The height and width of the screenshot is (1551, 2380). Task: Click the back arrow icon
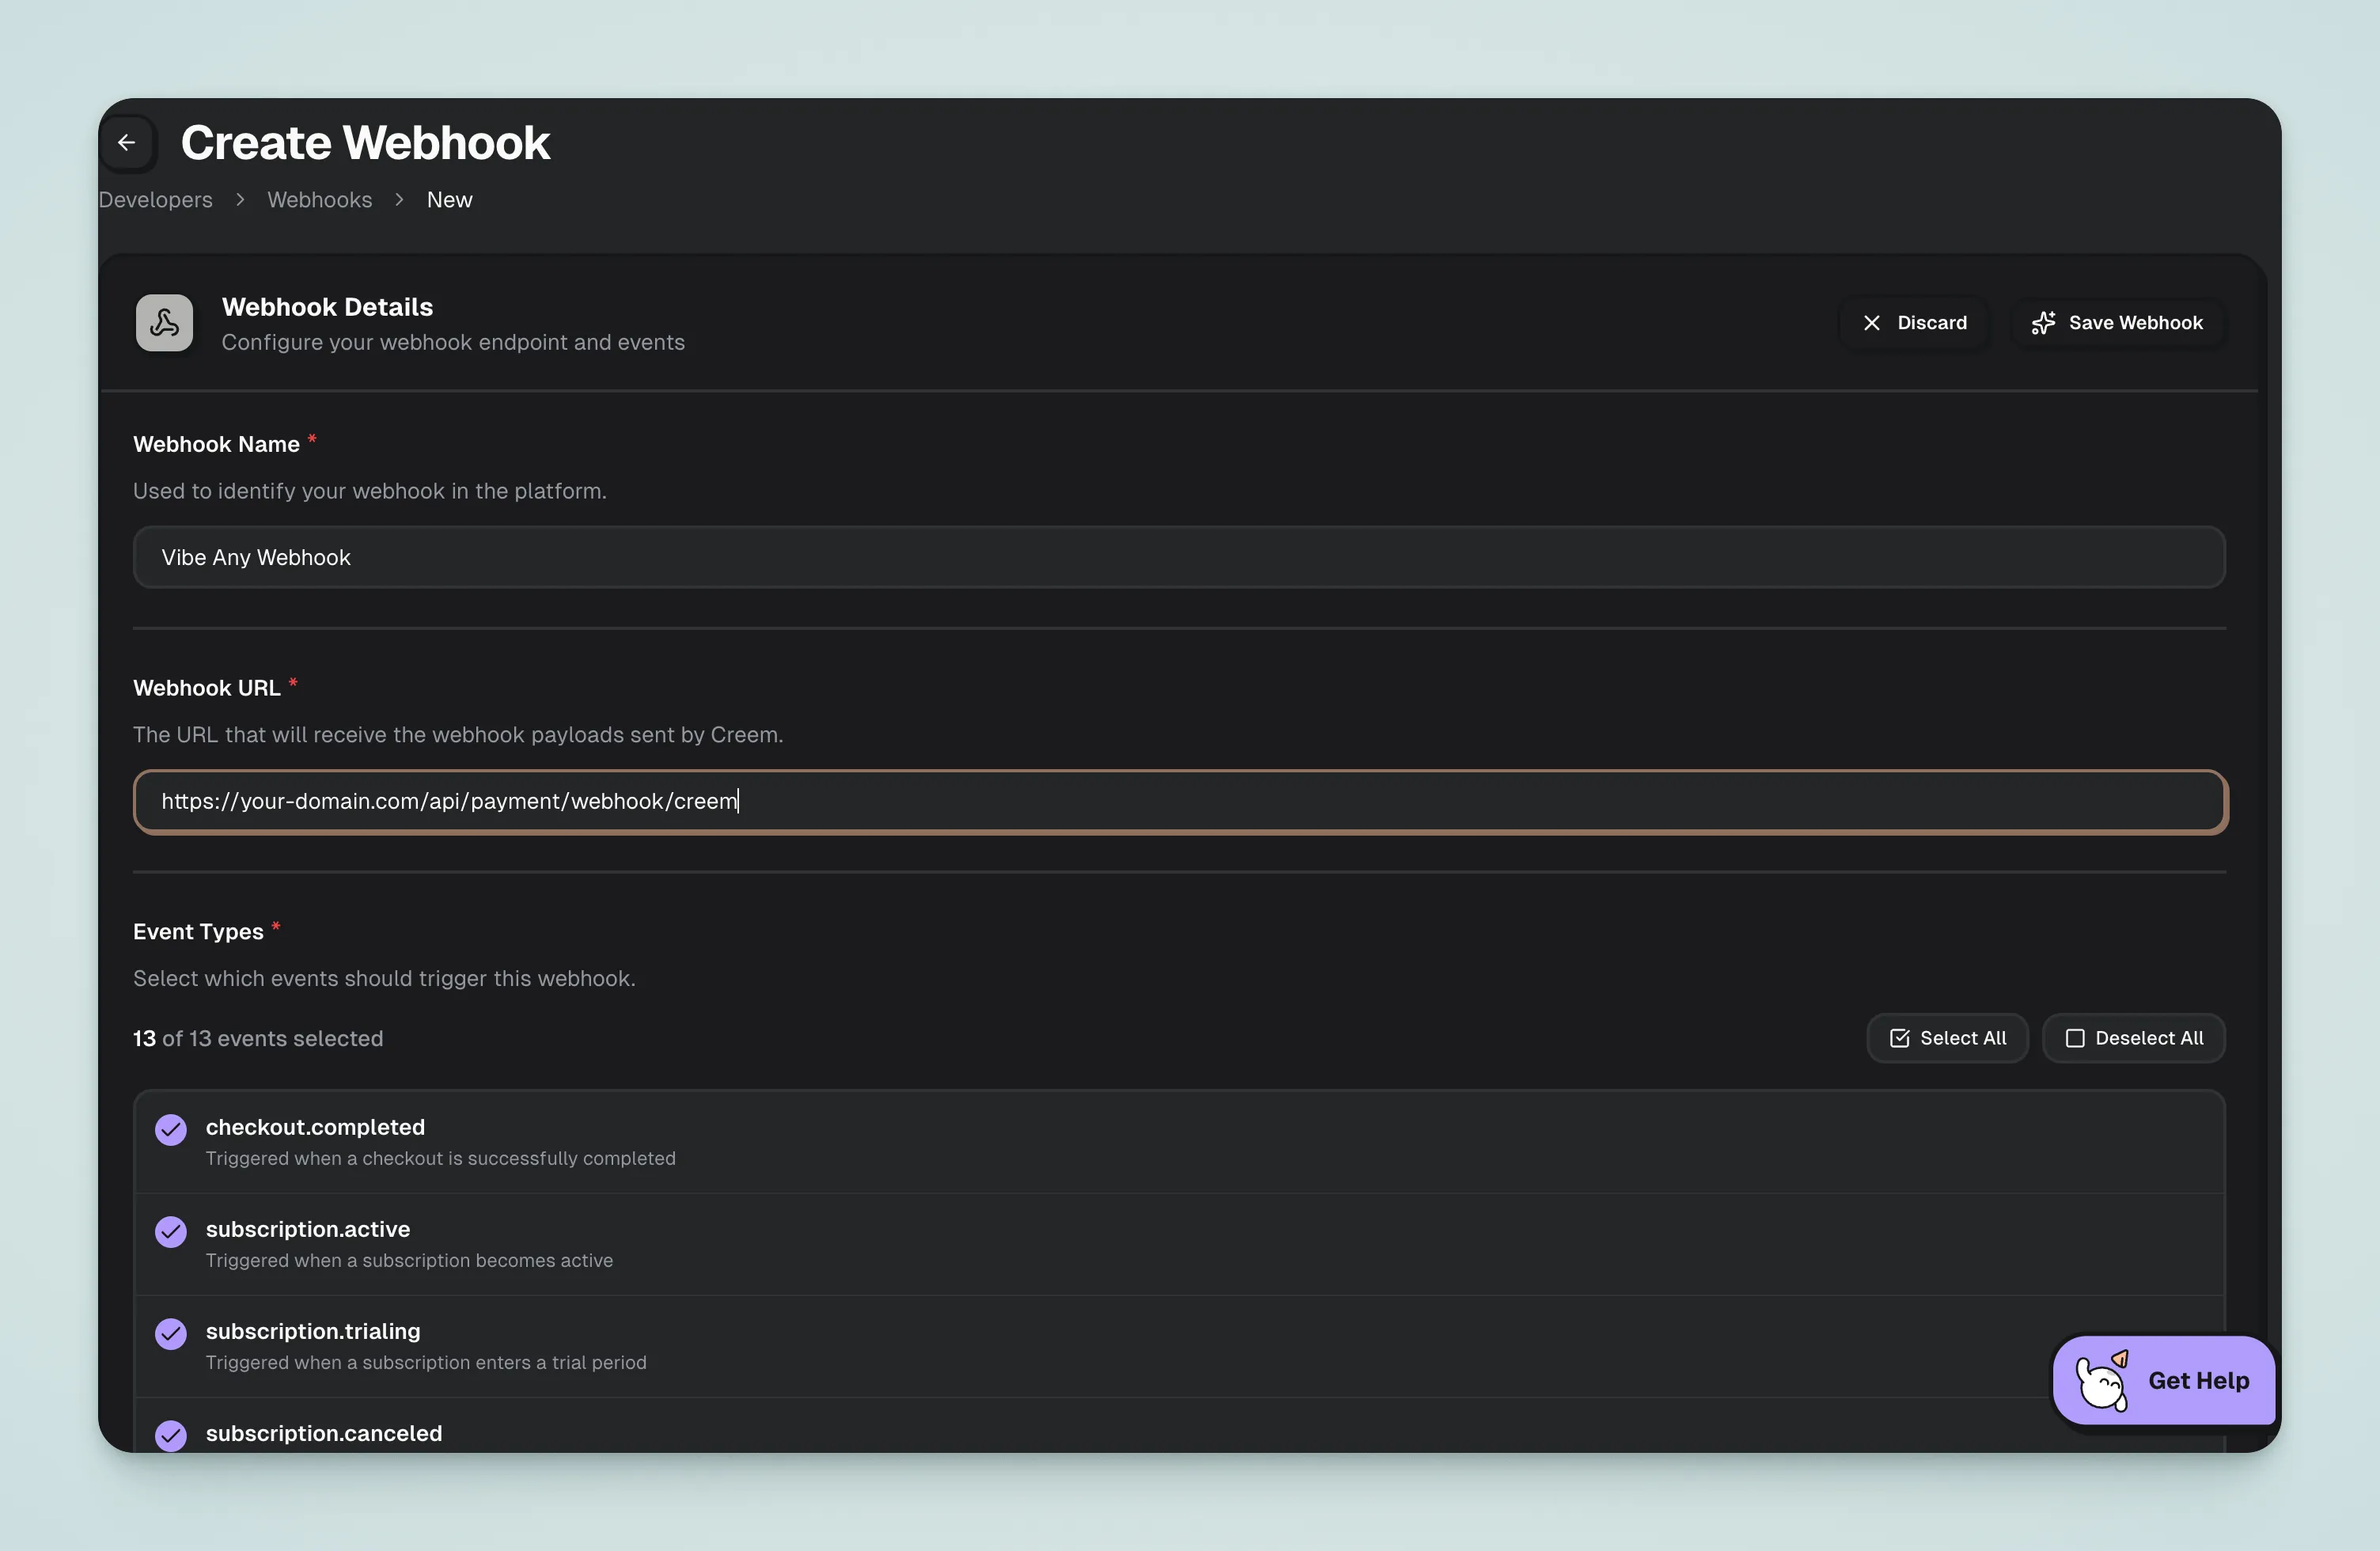127,143
